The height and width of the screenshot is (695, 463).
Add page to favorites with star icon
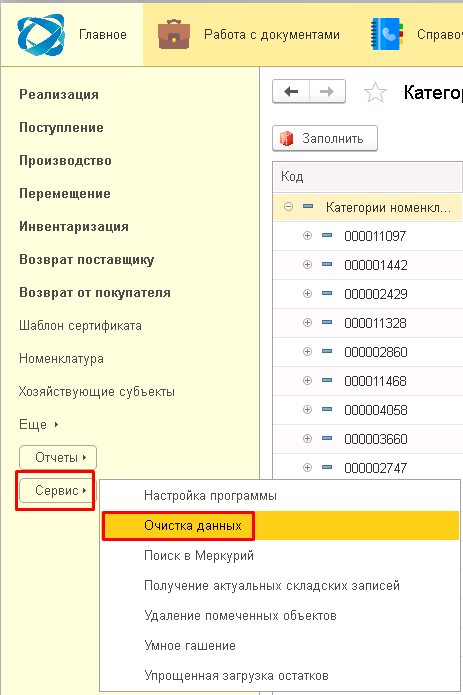[x=375, y=92]
